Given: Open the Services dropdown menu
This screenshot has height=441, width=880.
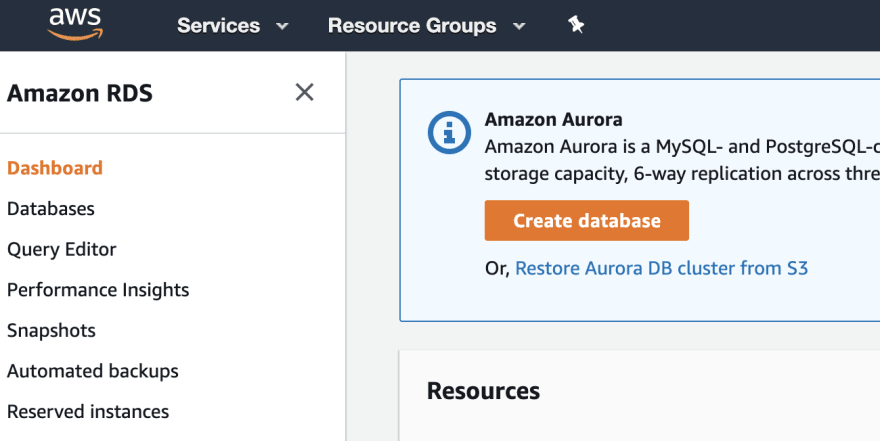Looking at the screenshot, I should pos(232,26).
